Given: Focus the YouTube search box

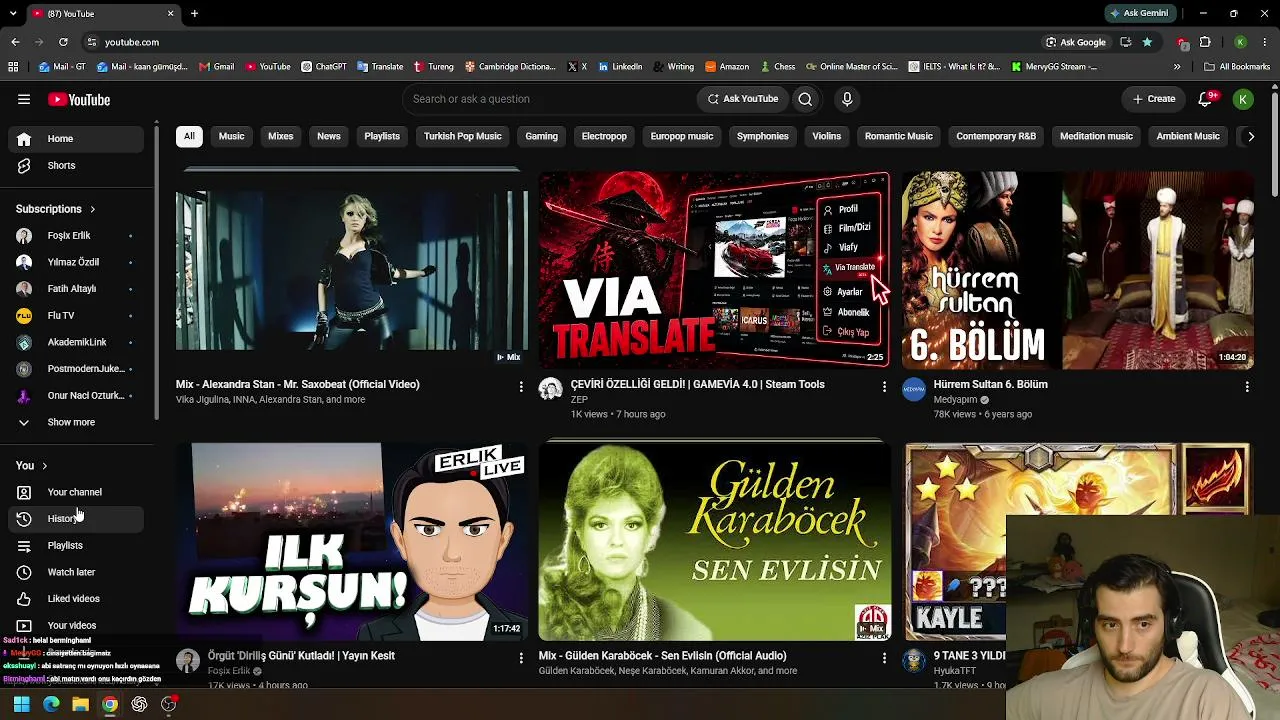Looking at the screenshot, I should [548, 99].
